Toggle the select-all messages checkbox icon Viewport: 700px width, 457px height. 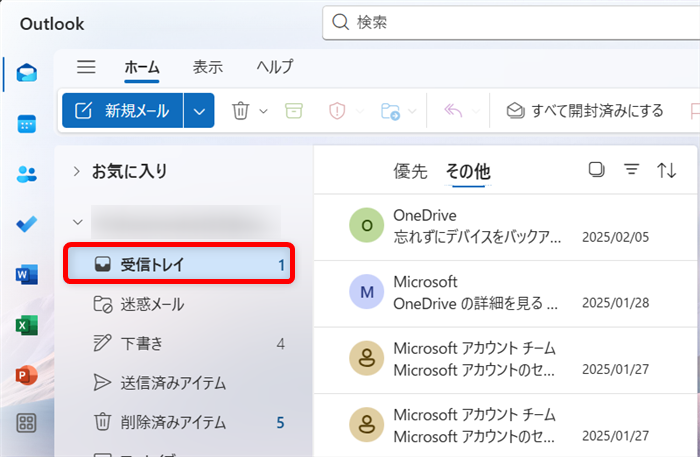click(597, 170)
